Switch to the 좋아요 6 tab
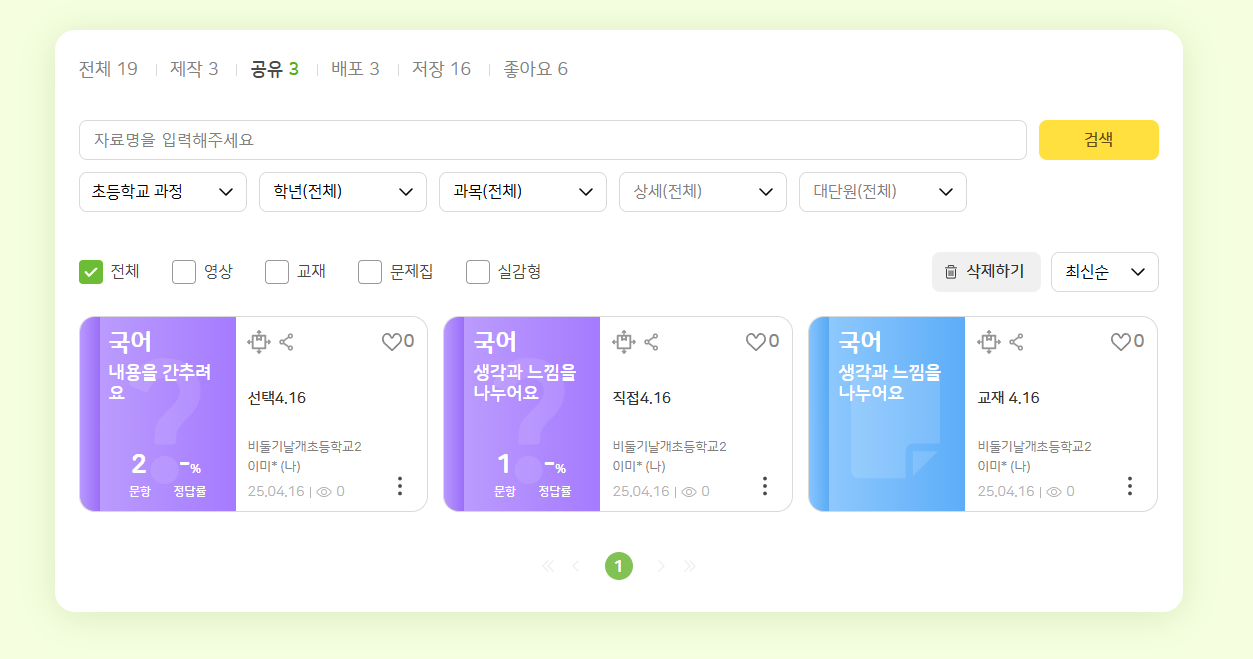The image size is (1253, 659). (x=535, y=69)
